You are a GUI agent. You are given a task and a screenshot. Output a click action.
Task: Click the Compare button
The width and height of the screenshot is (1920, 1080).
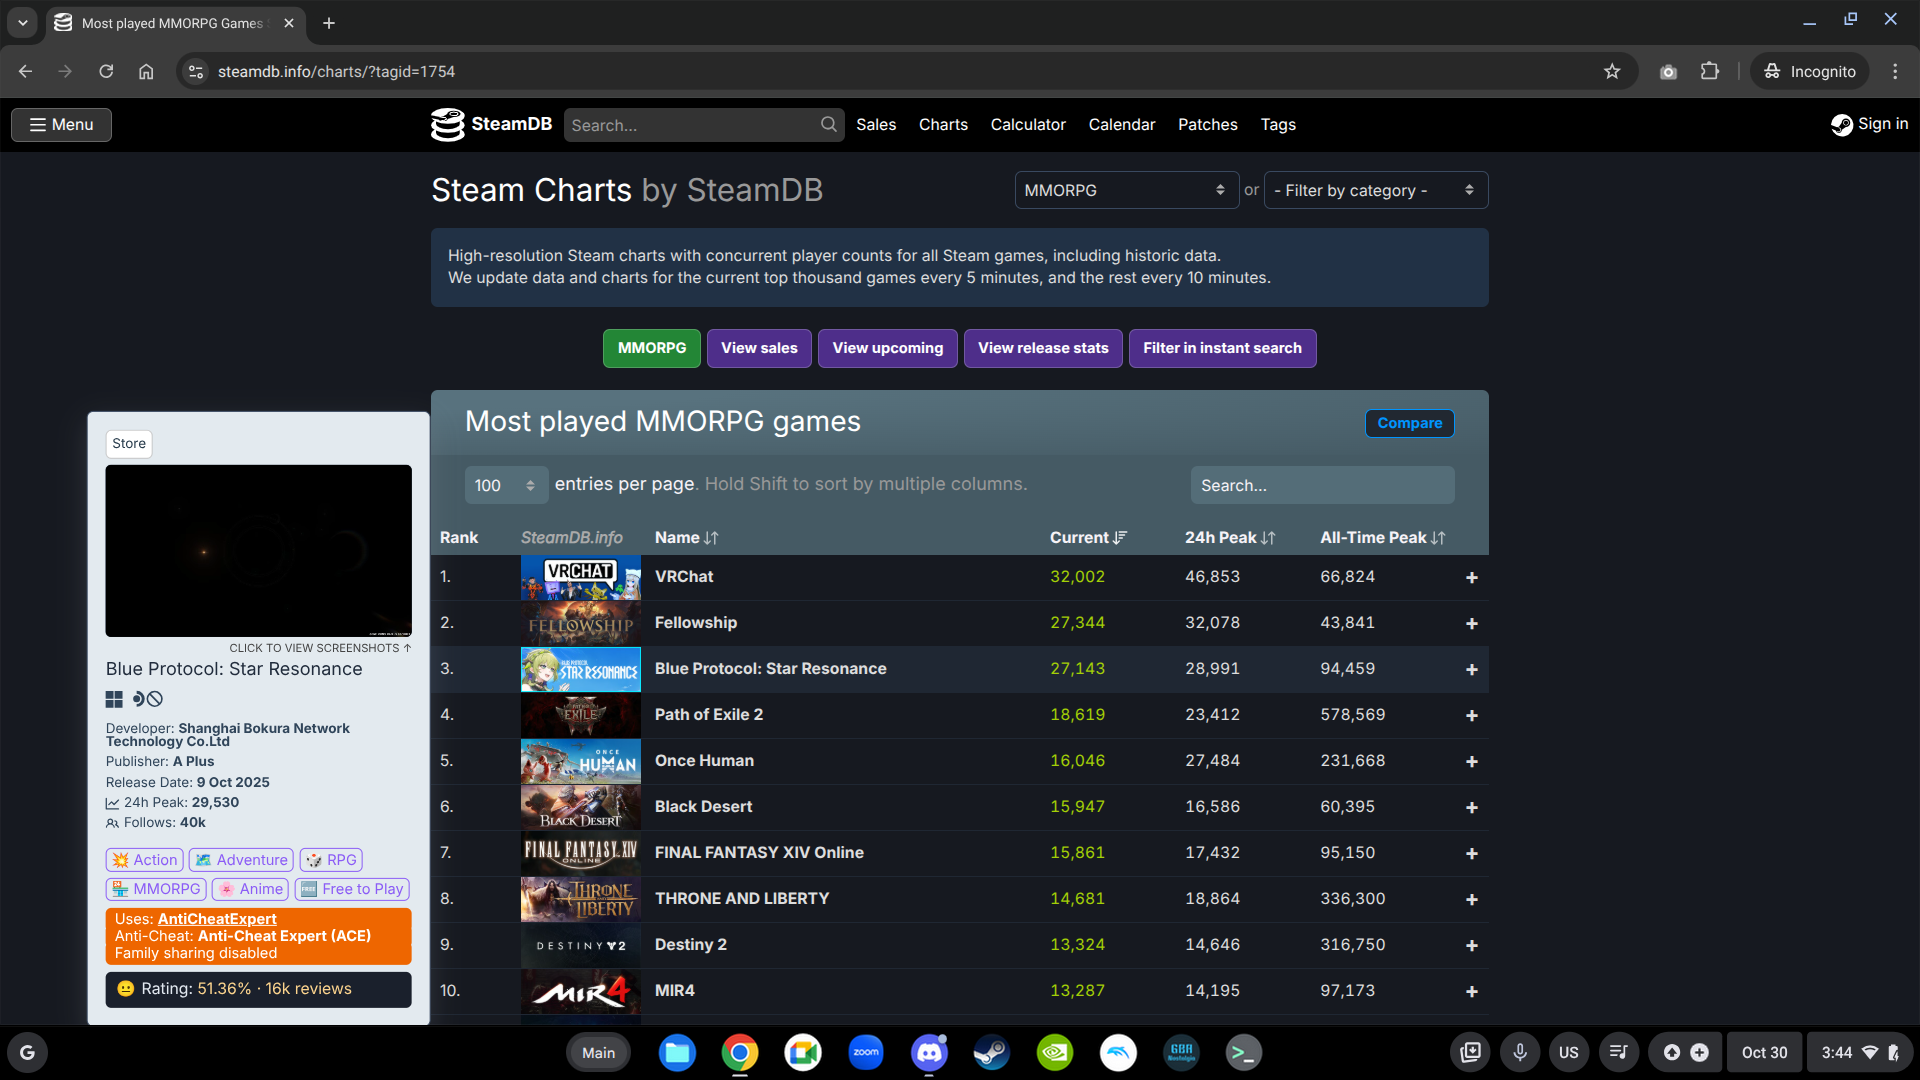click(x=1409, y=423)
